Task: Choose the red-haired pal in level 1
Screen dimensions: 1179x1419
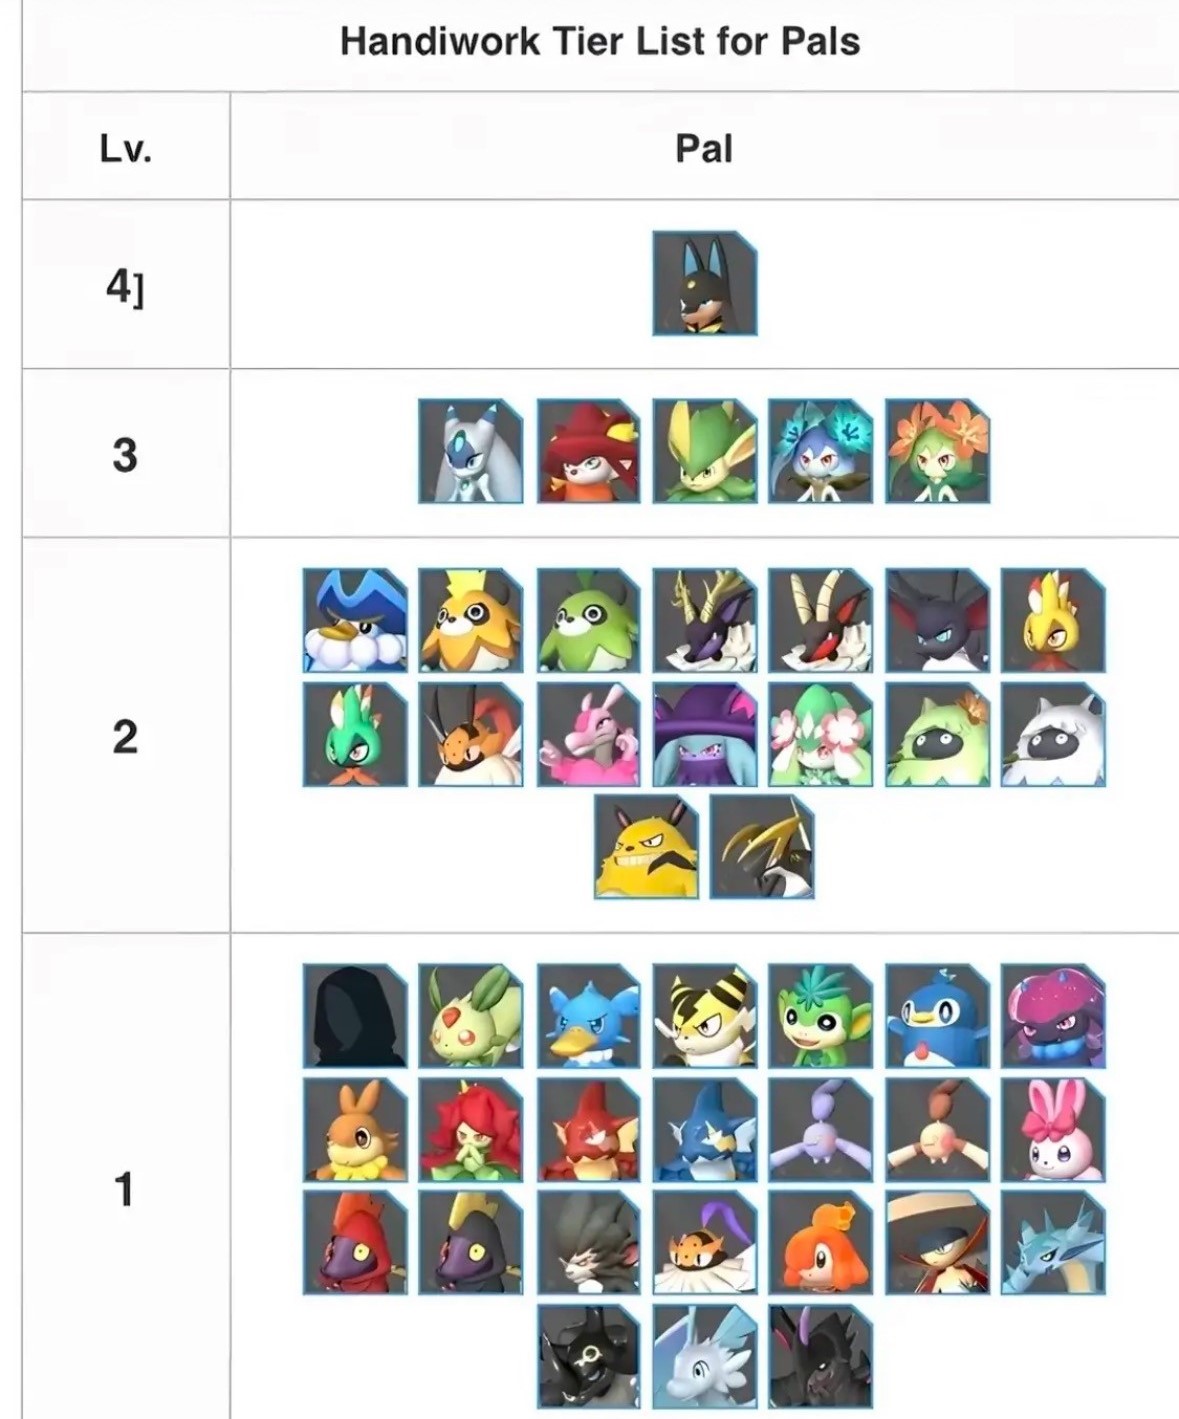Action: pos(470,1129)
